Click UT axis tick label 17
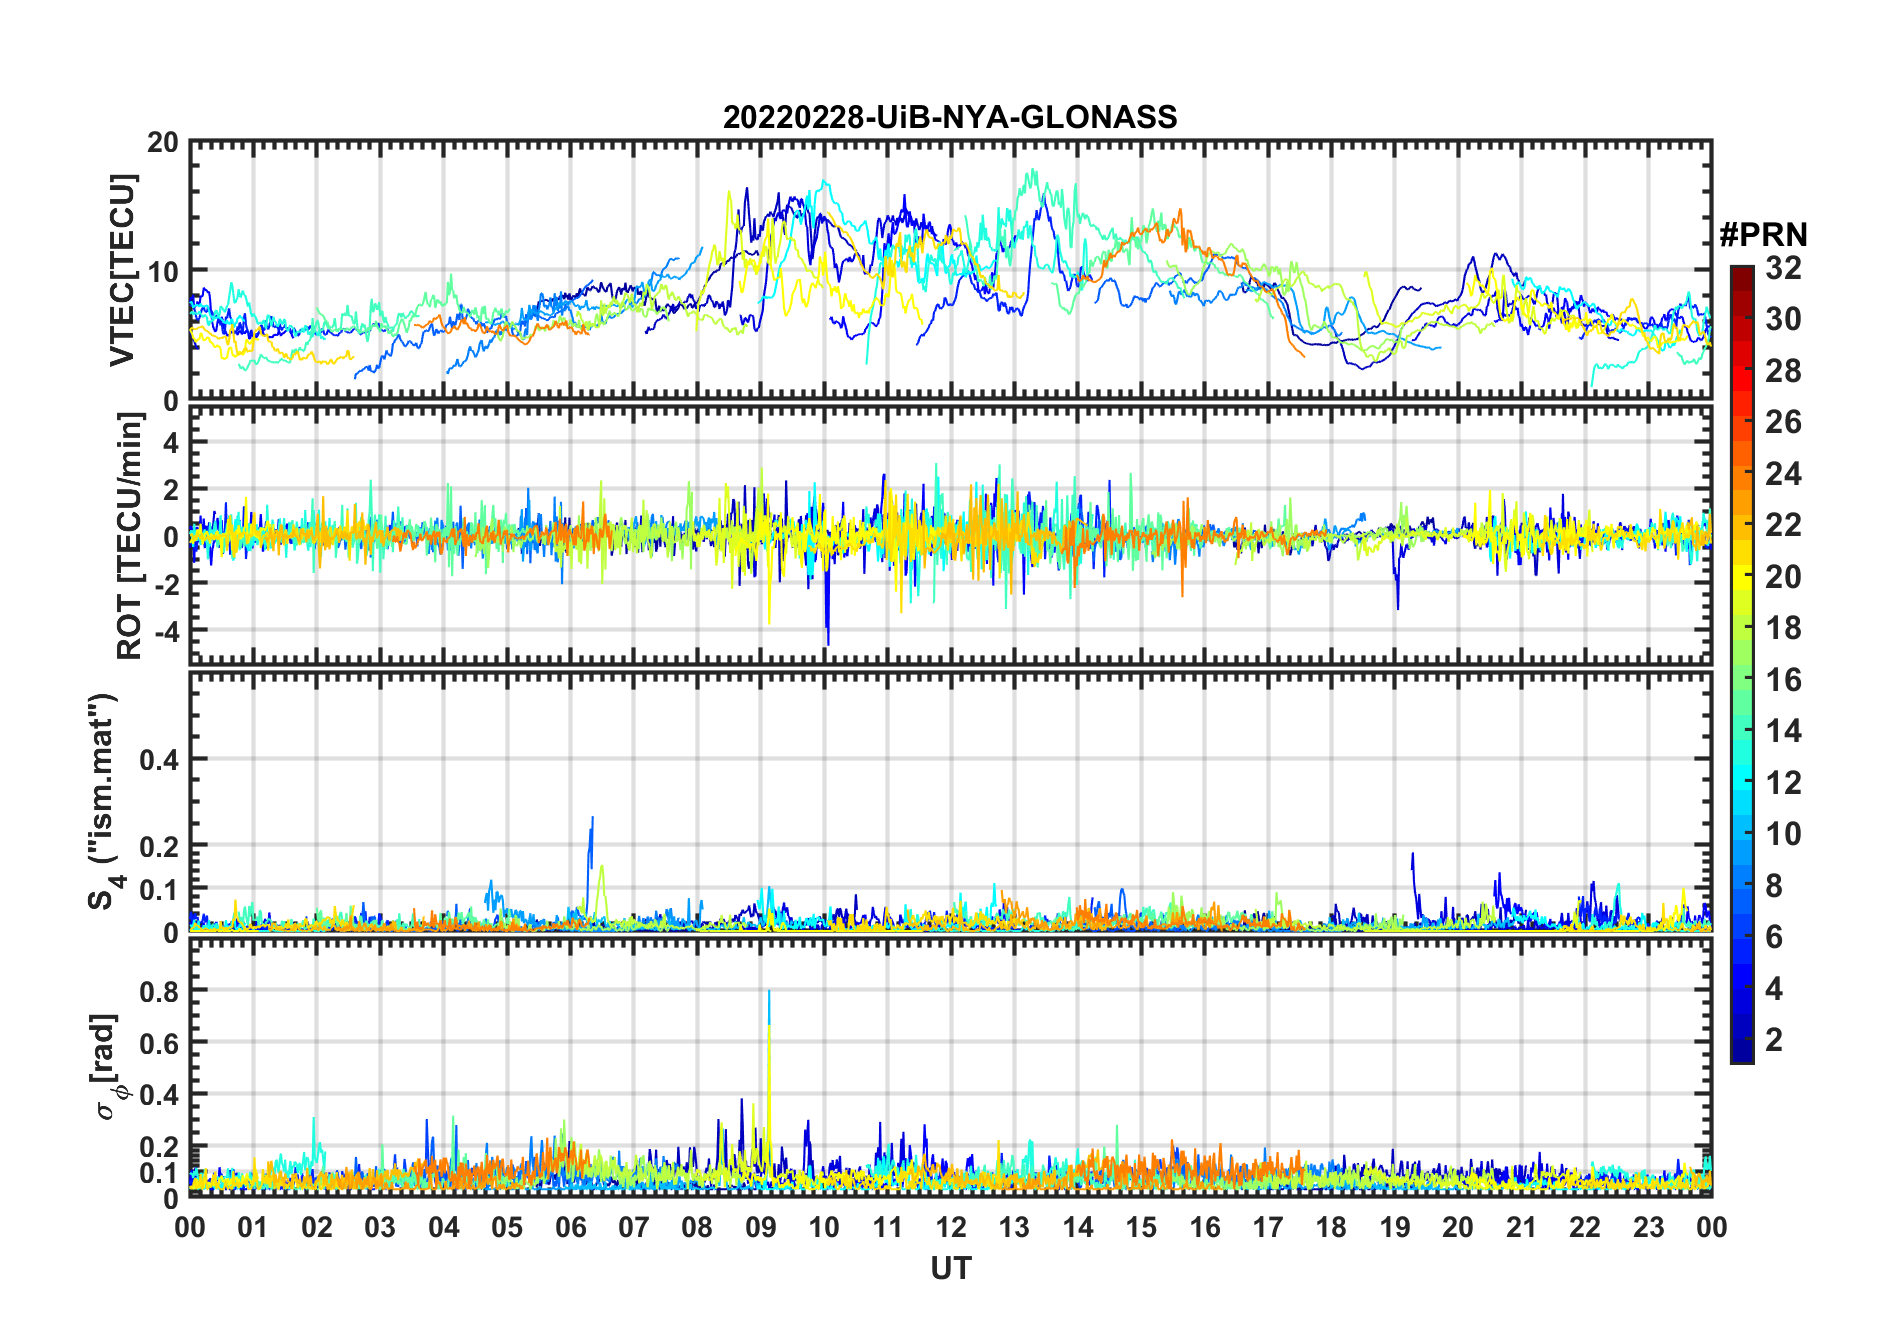The width and height of the screenshot is (1902, 1330). pyautogui.click(x=1268, y=1227)
